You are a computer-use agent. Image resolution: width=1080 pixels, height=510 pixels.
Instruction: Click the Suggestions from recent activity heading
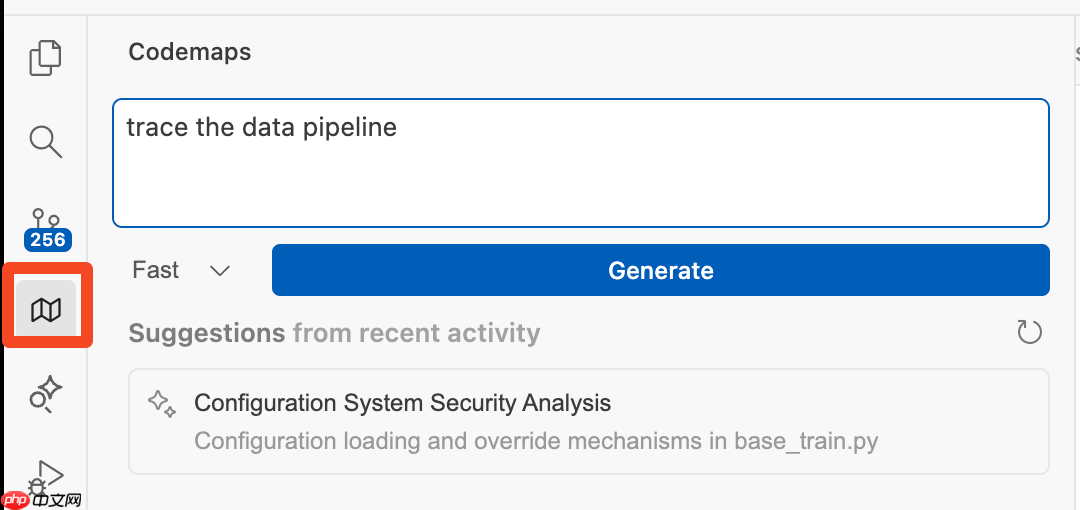(x=334, y=333)
